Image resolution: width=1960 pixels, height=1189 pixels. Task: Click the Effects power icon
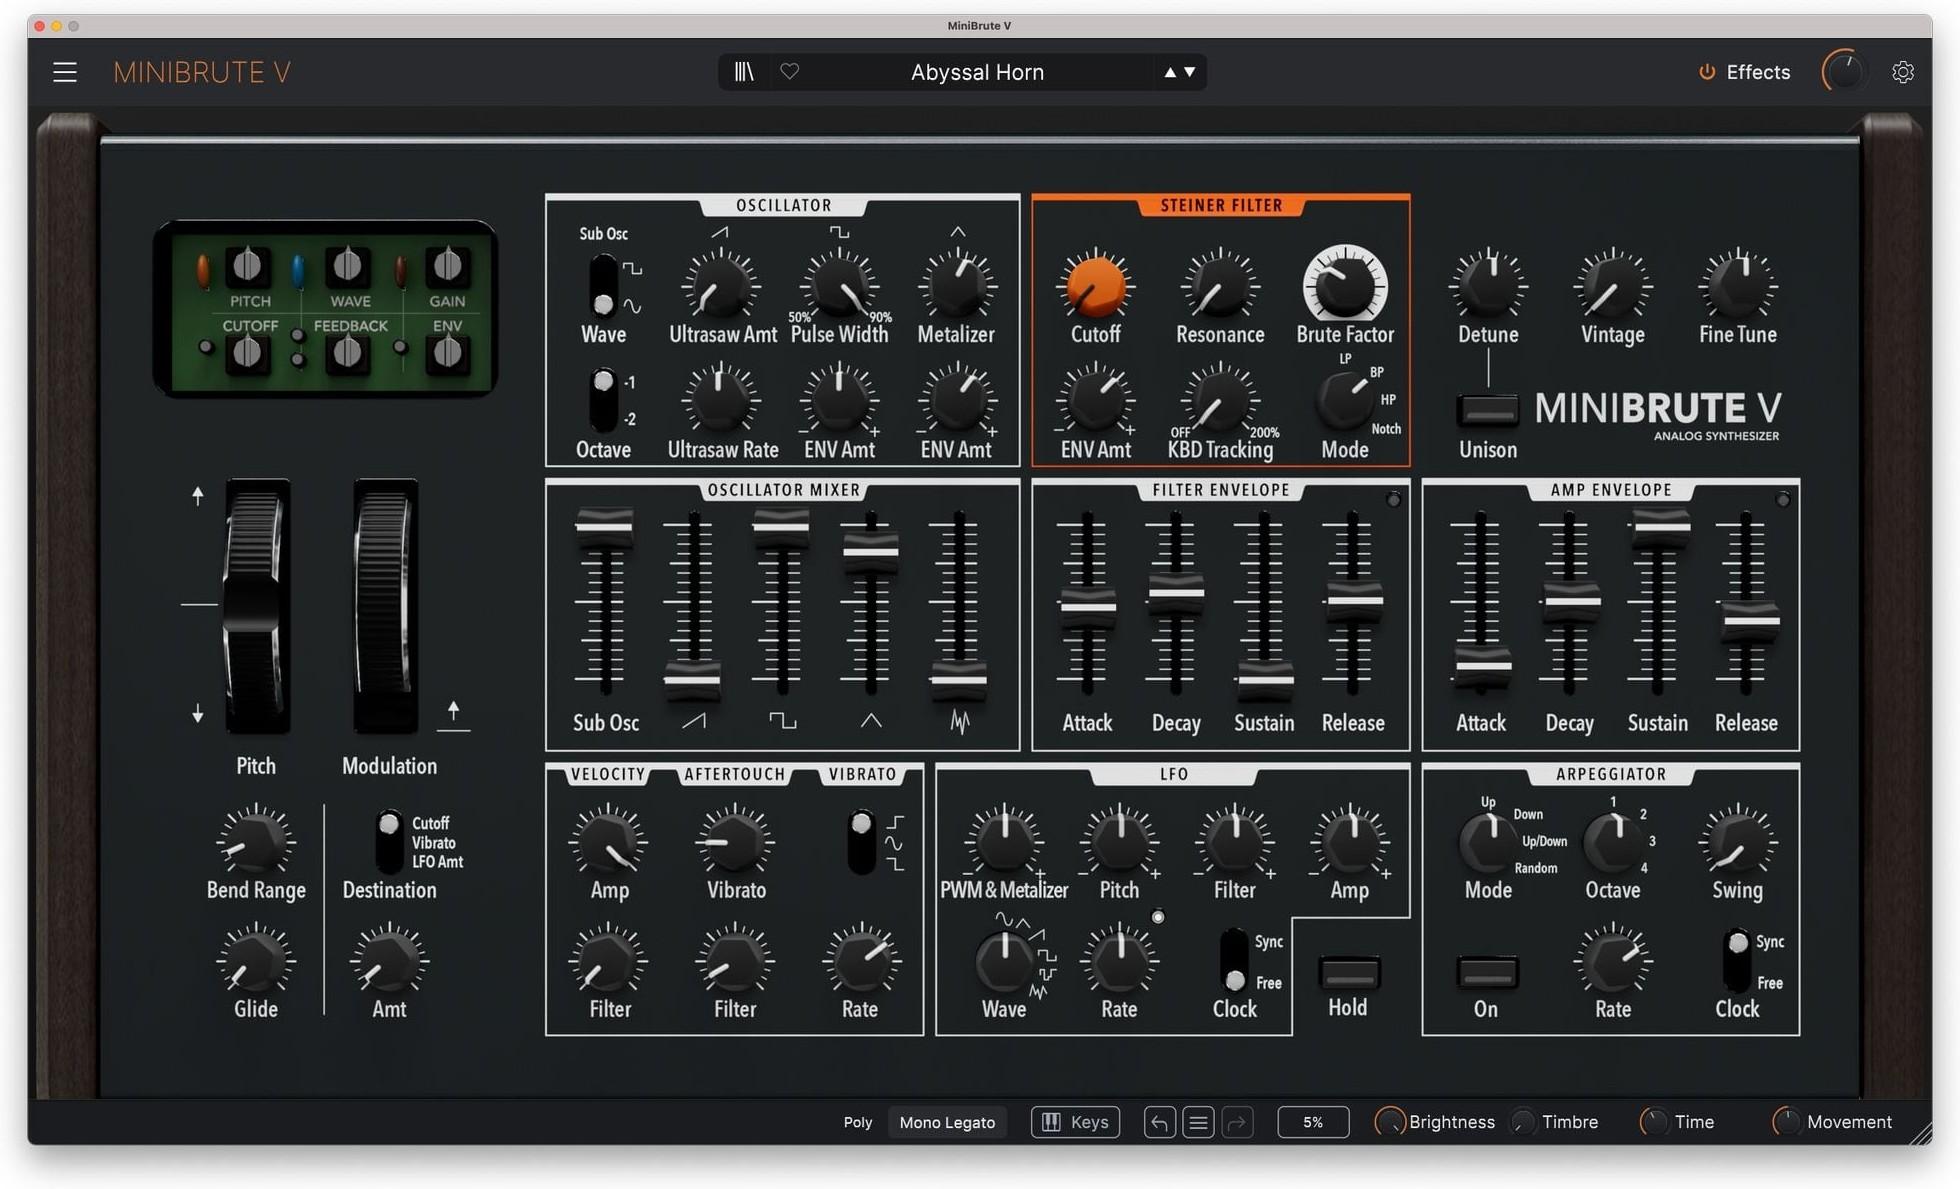(x=1707, y=72)
